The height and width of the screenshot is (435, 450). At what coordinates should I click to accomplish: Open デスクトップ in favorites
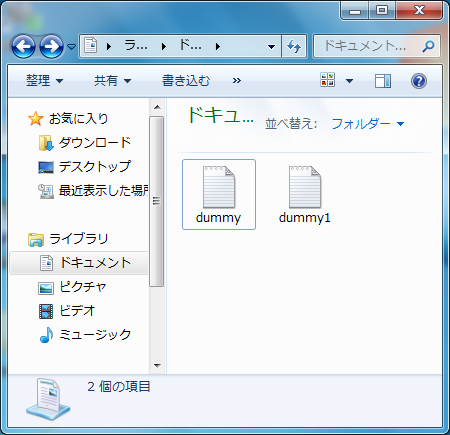(x=95, y=166)
